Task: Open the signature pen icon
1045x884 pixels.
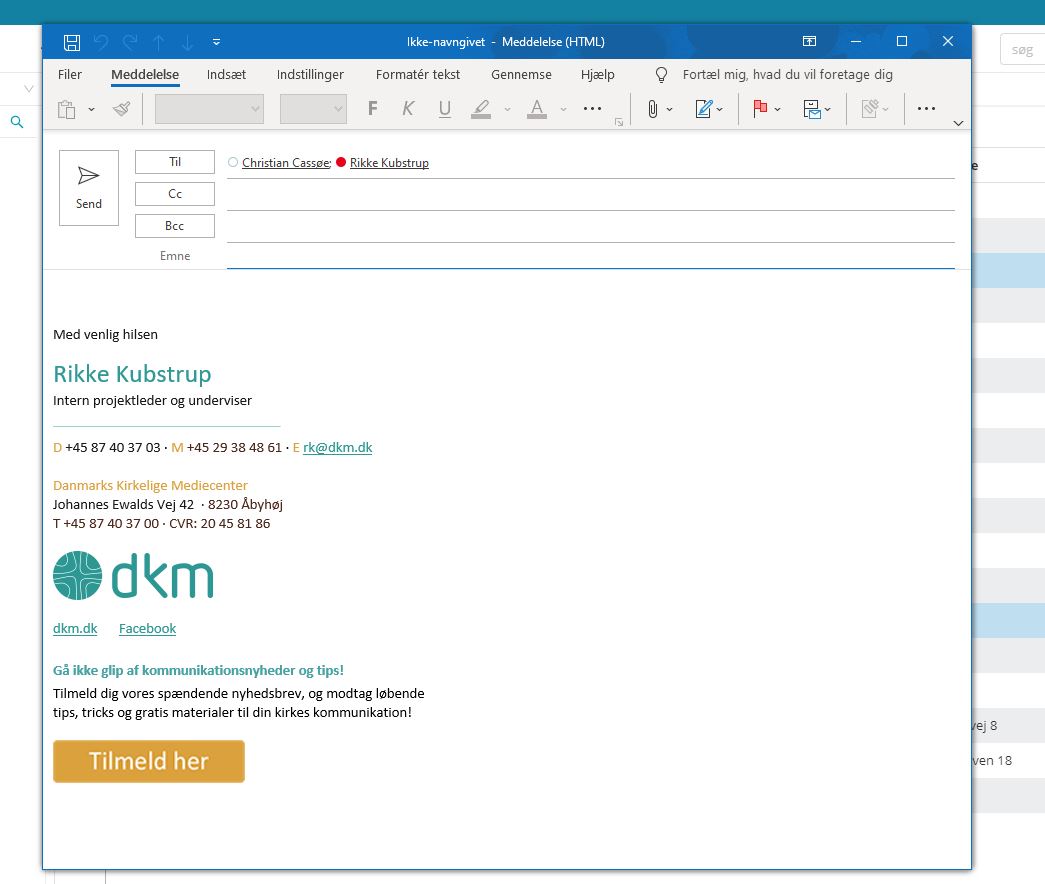Action: [x=704, y=109]
